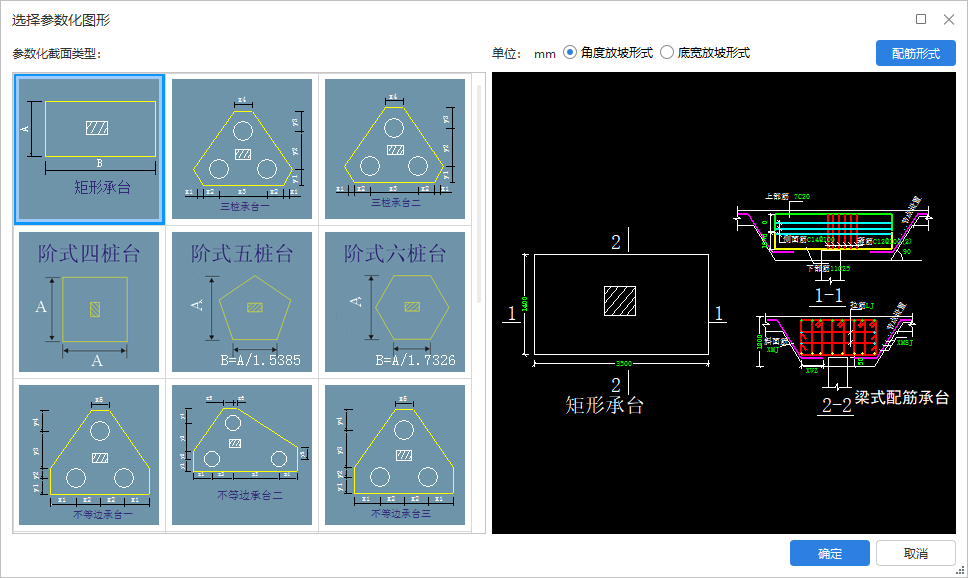Click the 1400 height dimension in preview
Image resolution: width=968 pixels, height=578 pixels.
coord(525,303)
